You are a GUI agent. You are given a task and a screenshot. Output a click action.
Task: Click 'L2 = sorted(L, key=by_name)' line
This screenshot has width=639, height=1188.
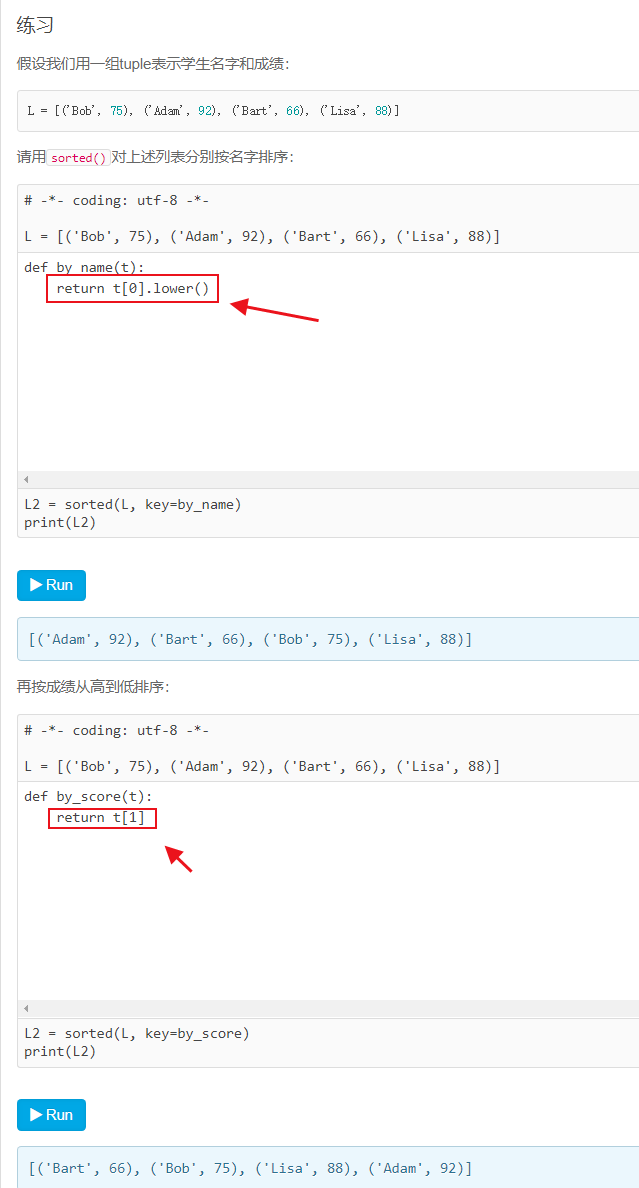pyautogui.click(x=133, y=505)
